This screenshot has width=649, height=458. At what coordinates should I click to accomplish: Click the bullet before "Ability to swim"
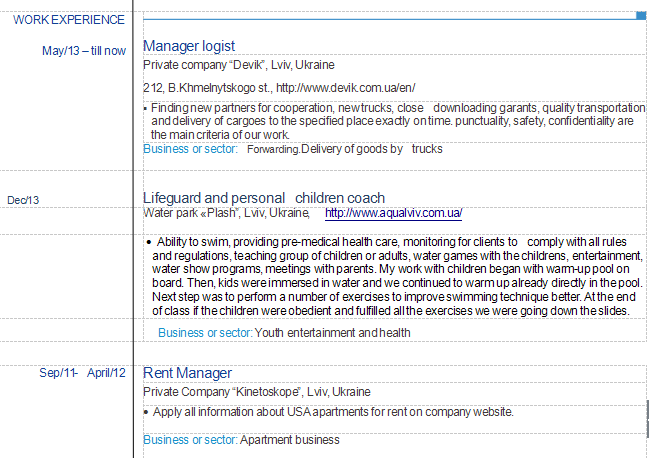click(149, 242)
